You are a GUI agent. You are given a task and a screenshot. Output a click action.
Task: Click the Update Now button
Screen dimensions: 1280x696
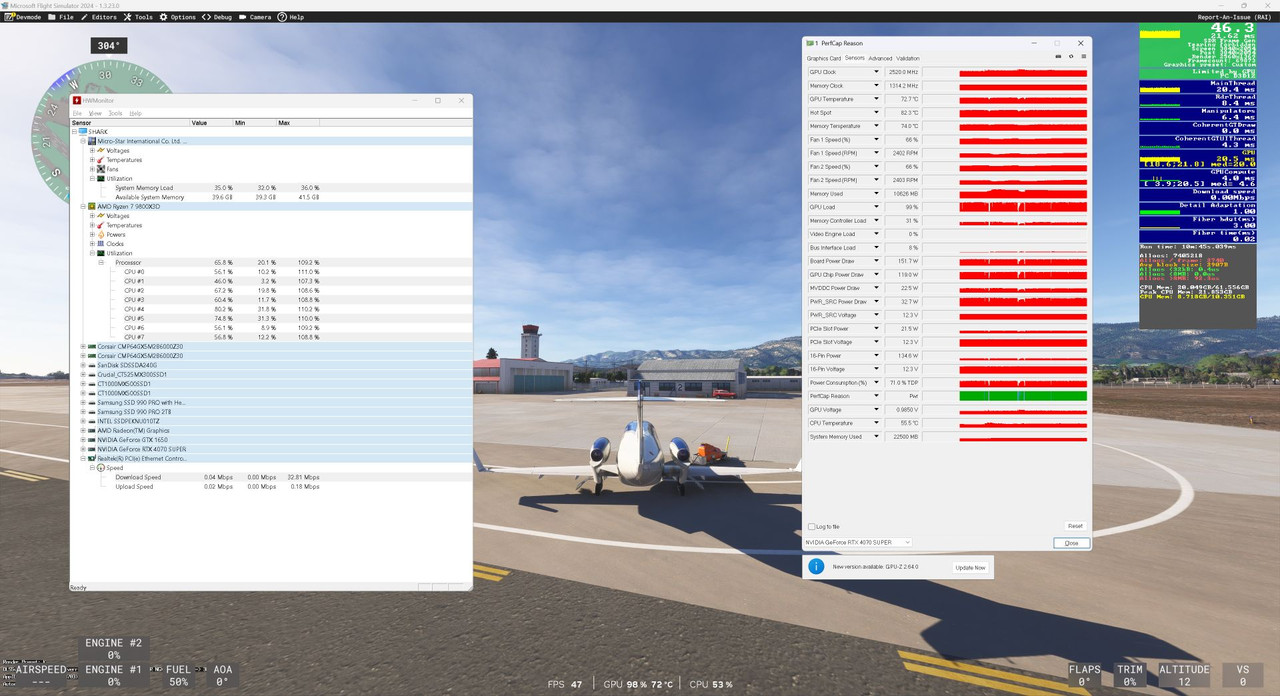970,567
